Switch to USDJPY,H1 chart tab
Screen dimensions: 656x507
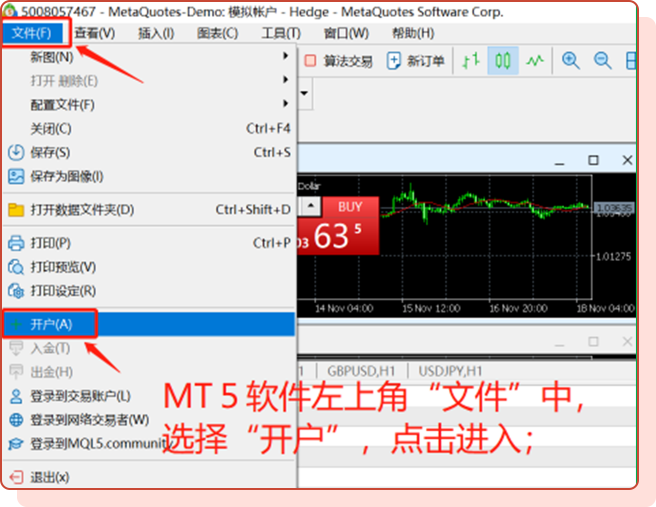pyautogui.click(x=450, y=371)
